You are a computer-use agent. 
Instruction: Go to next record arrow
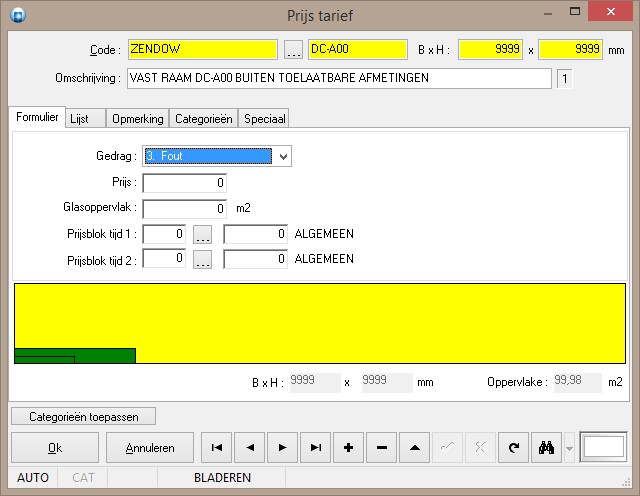coord(282,448)
